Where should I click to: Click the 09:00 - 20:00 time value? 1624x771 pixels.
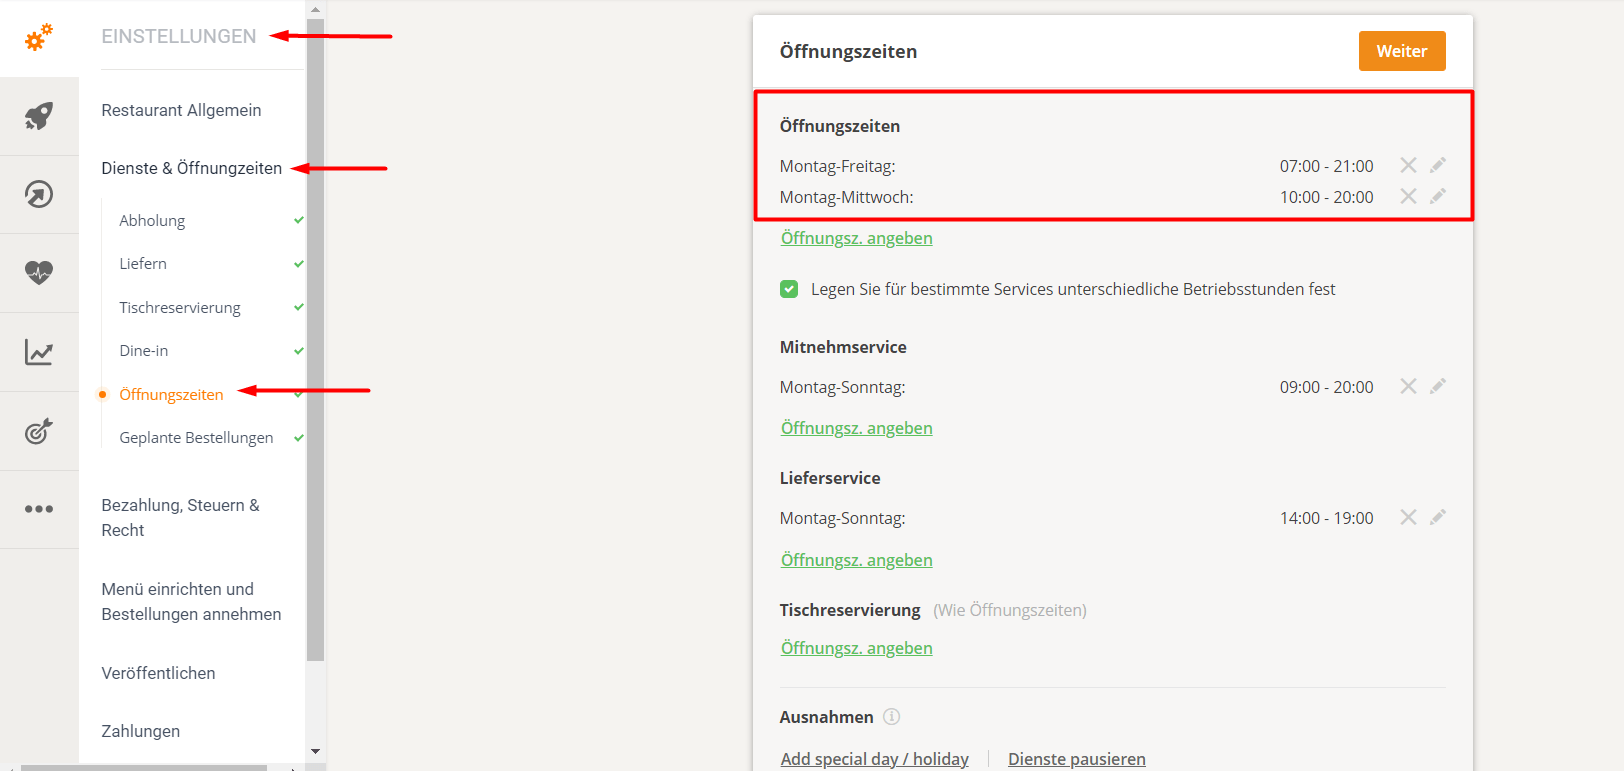tap(1327, 387)
